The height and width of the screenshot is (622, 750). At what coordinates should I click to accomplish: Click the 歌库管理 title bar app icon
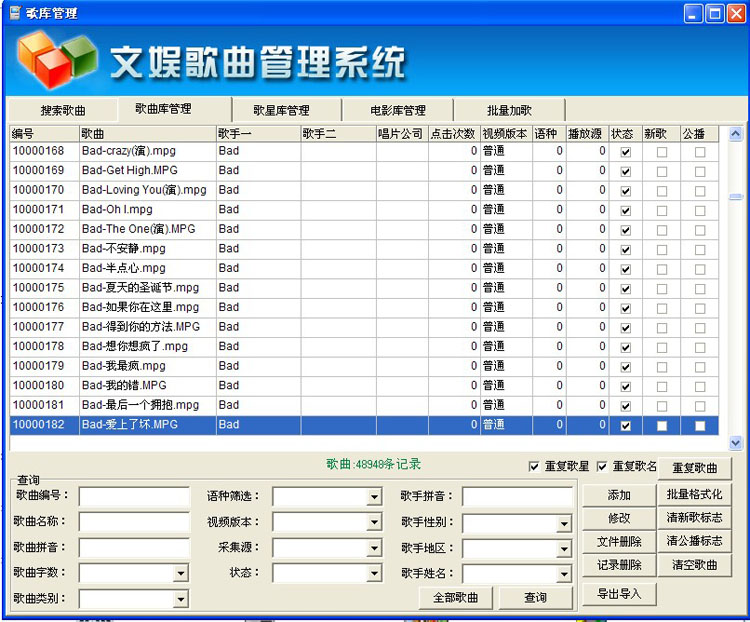coord(15,13)
